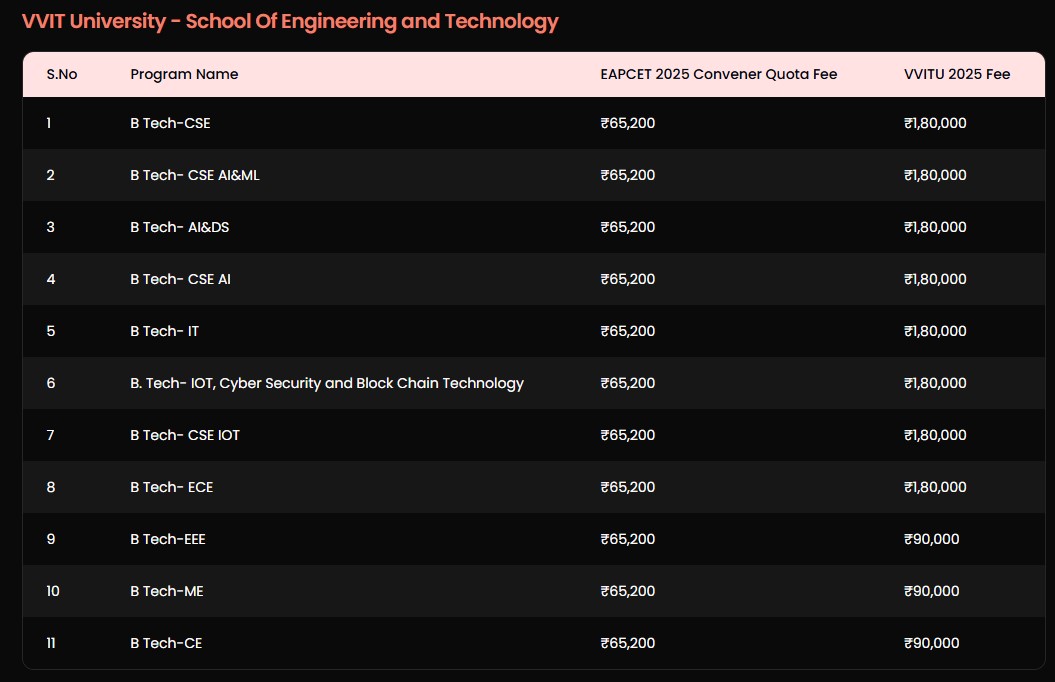
Task: Click the page heading 'VVIT University - School Of Engineering and Technology'
Action: tap(290, 22)
